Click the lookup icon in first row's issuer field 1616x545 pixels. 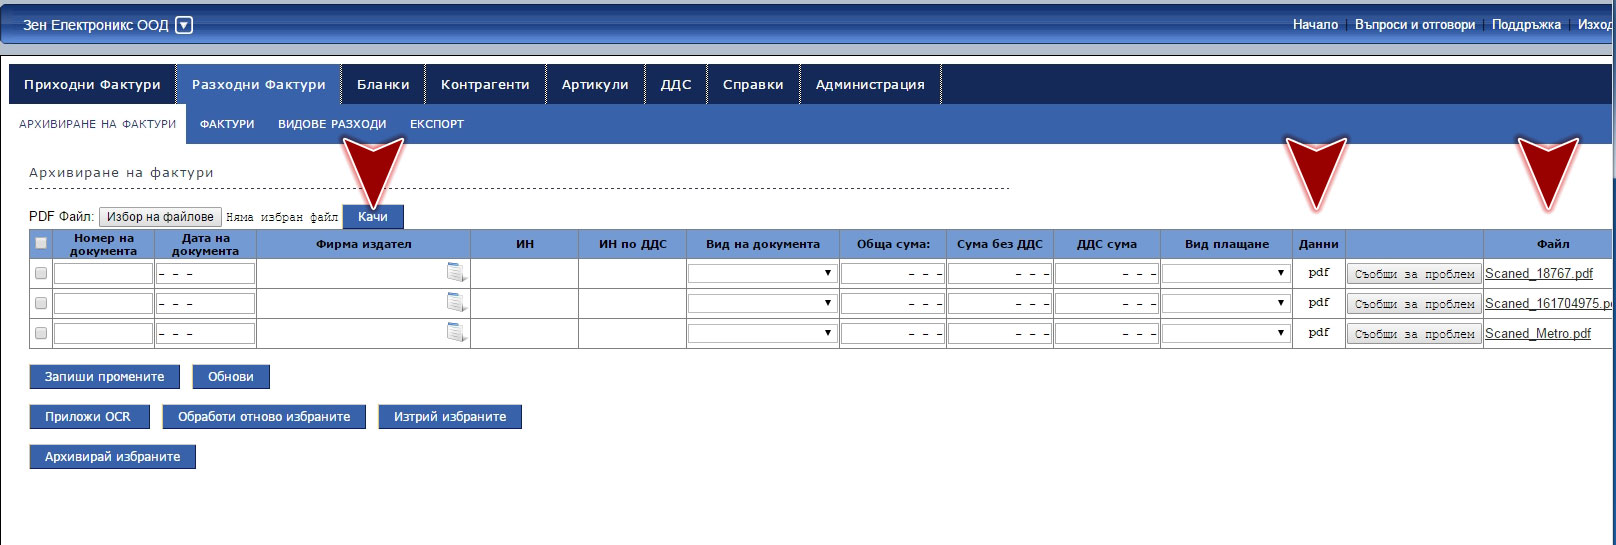(456, 273)
